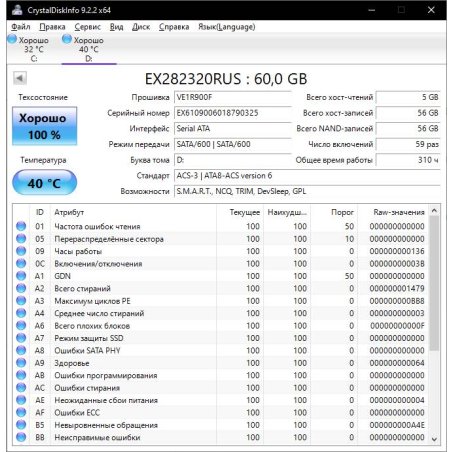The height and width of the screenshot is (452, 452).
Task: Click the disk title EX282320RUS : 60,0 GB
Action: 226,79
